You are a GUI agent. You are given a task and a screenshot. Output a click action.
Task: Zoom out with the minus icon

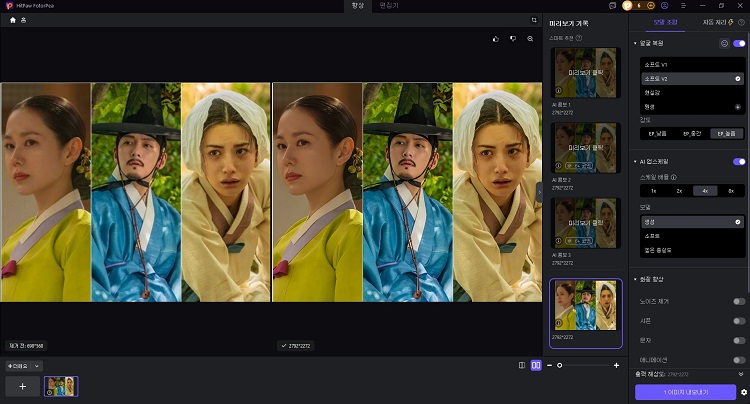tap(549, 365)
